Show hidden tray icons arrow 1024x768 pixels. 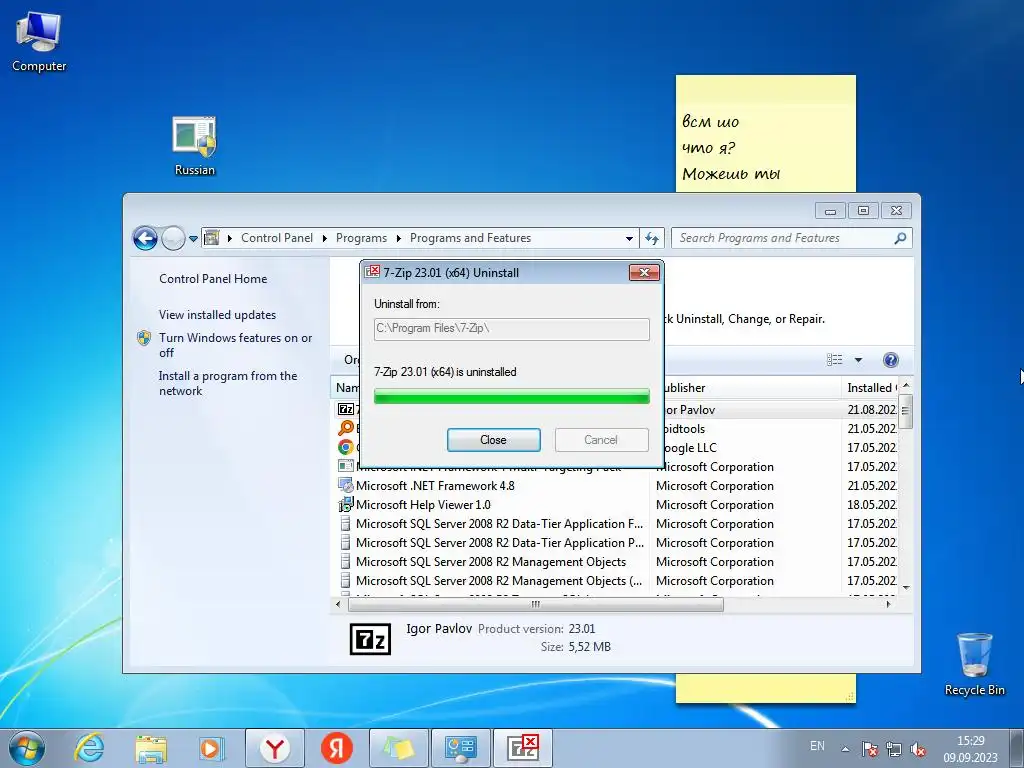[845, 749]
